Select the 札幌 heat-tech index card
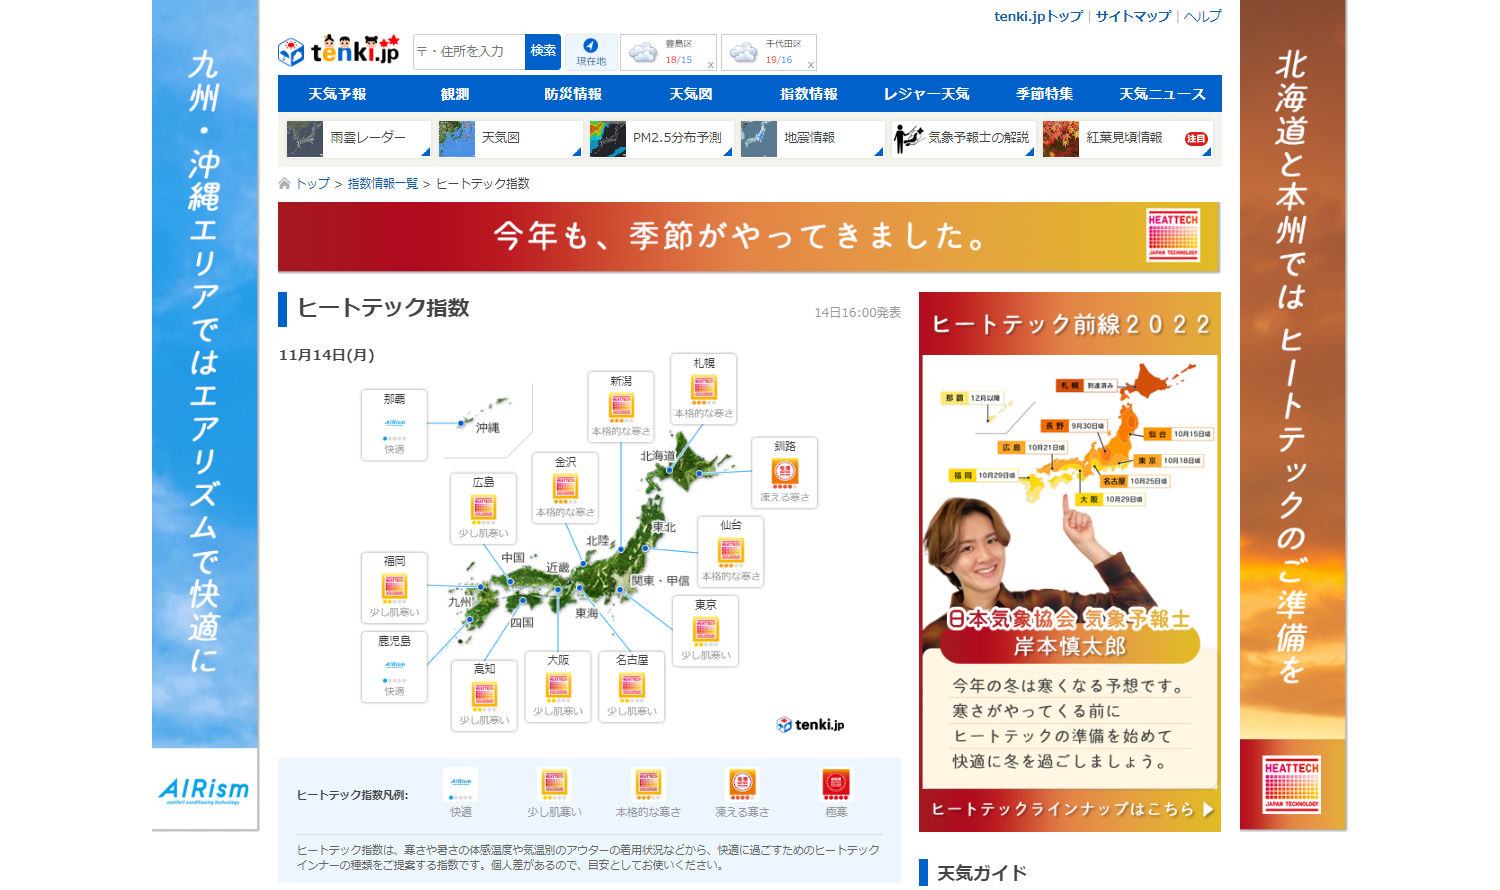 pyautogui.click(x=704, y=388)
